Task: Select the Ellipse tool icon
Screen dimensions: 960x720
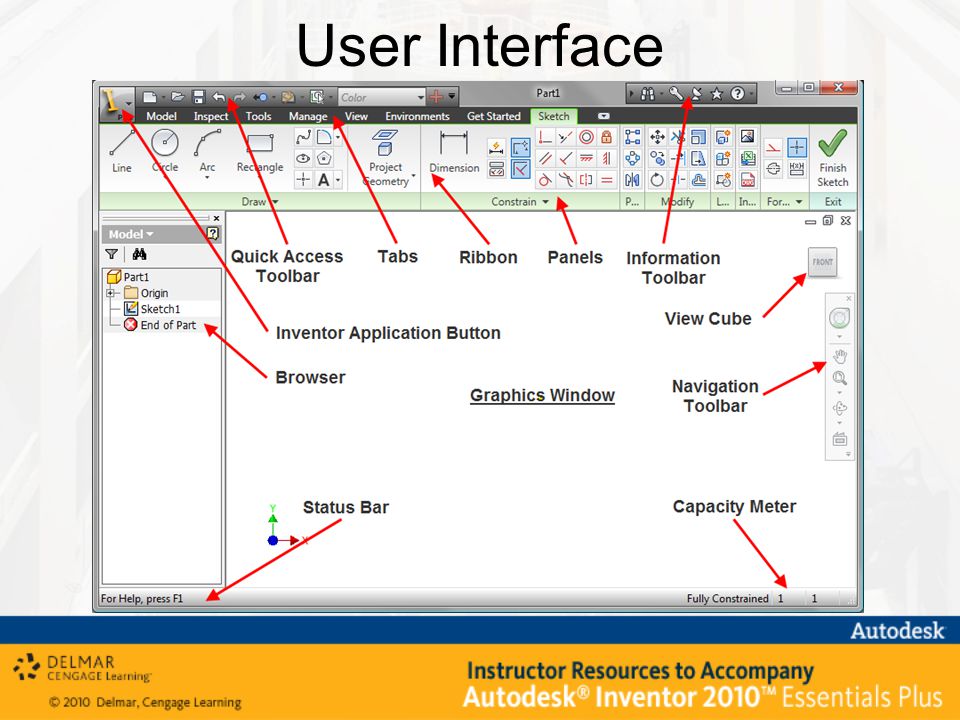Action: pyautogui.click(x=303, y=159)
